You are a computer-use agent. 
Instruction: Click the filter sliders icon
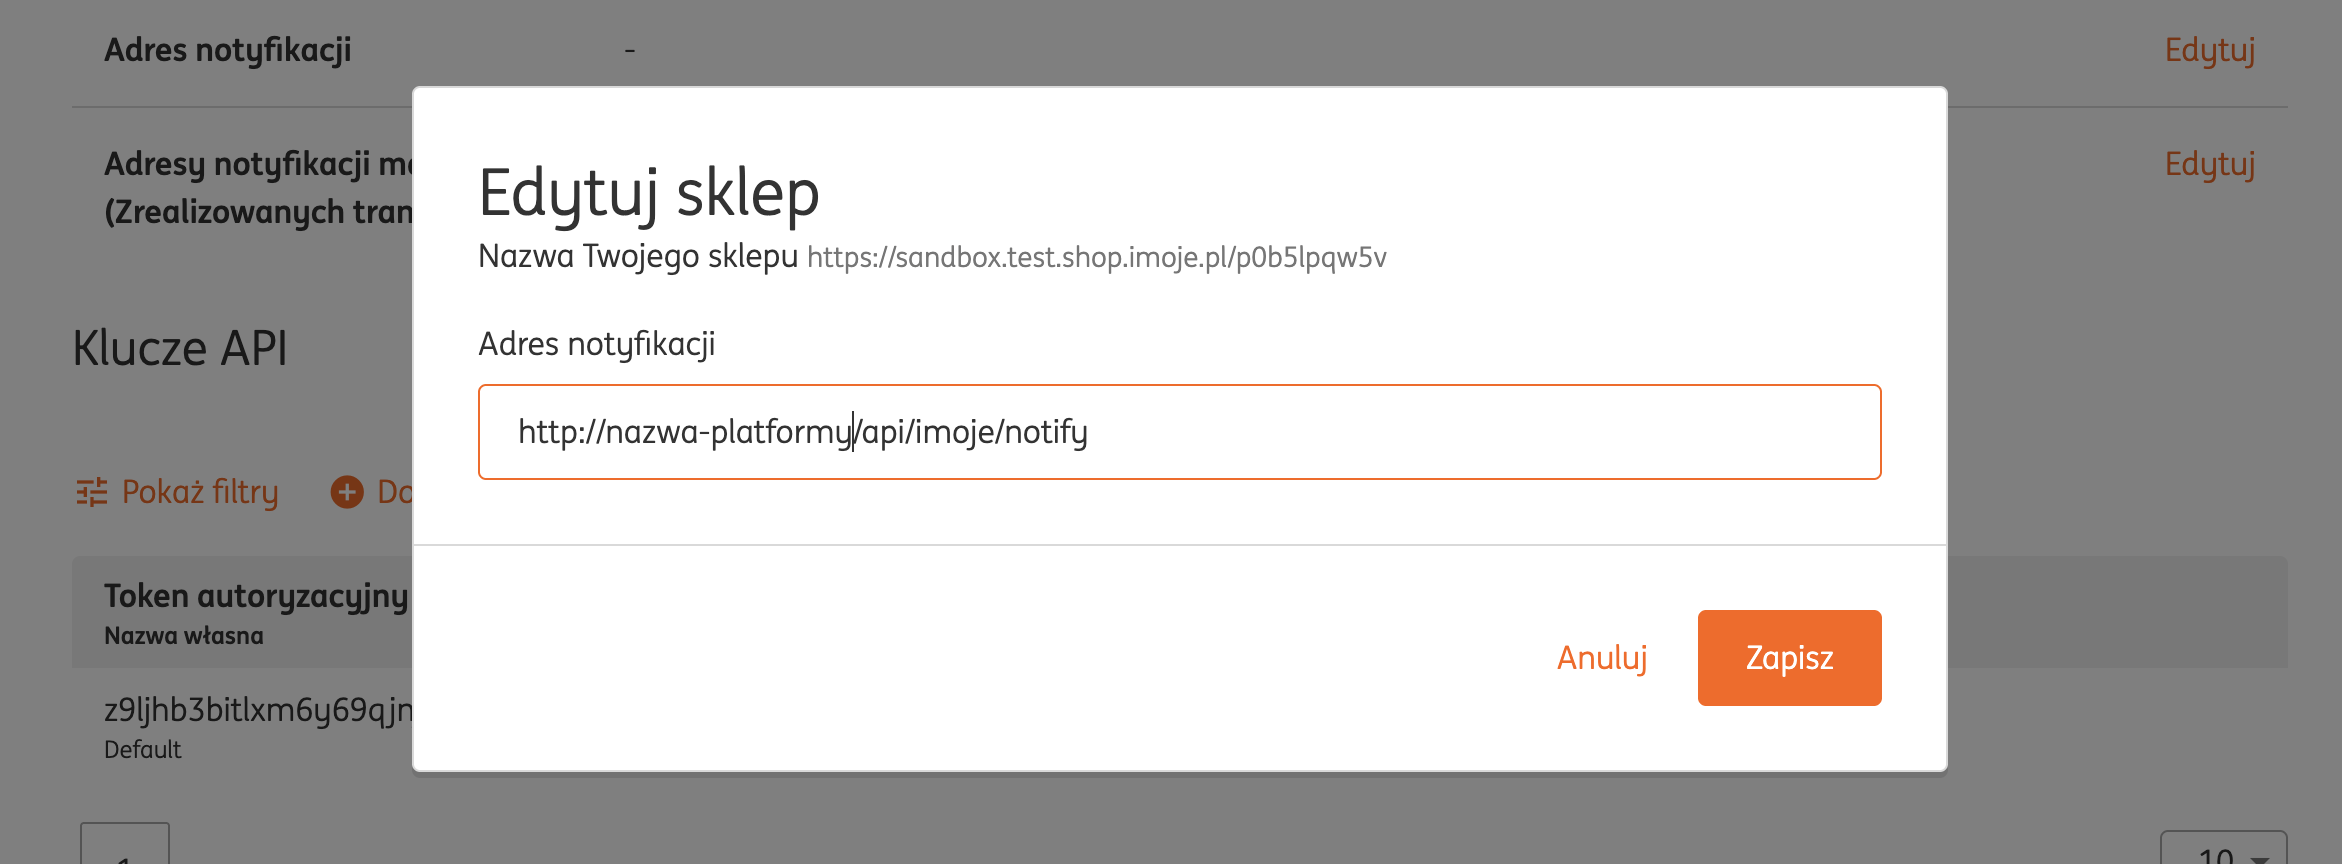(x=92, y=492)
